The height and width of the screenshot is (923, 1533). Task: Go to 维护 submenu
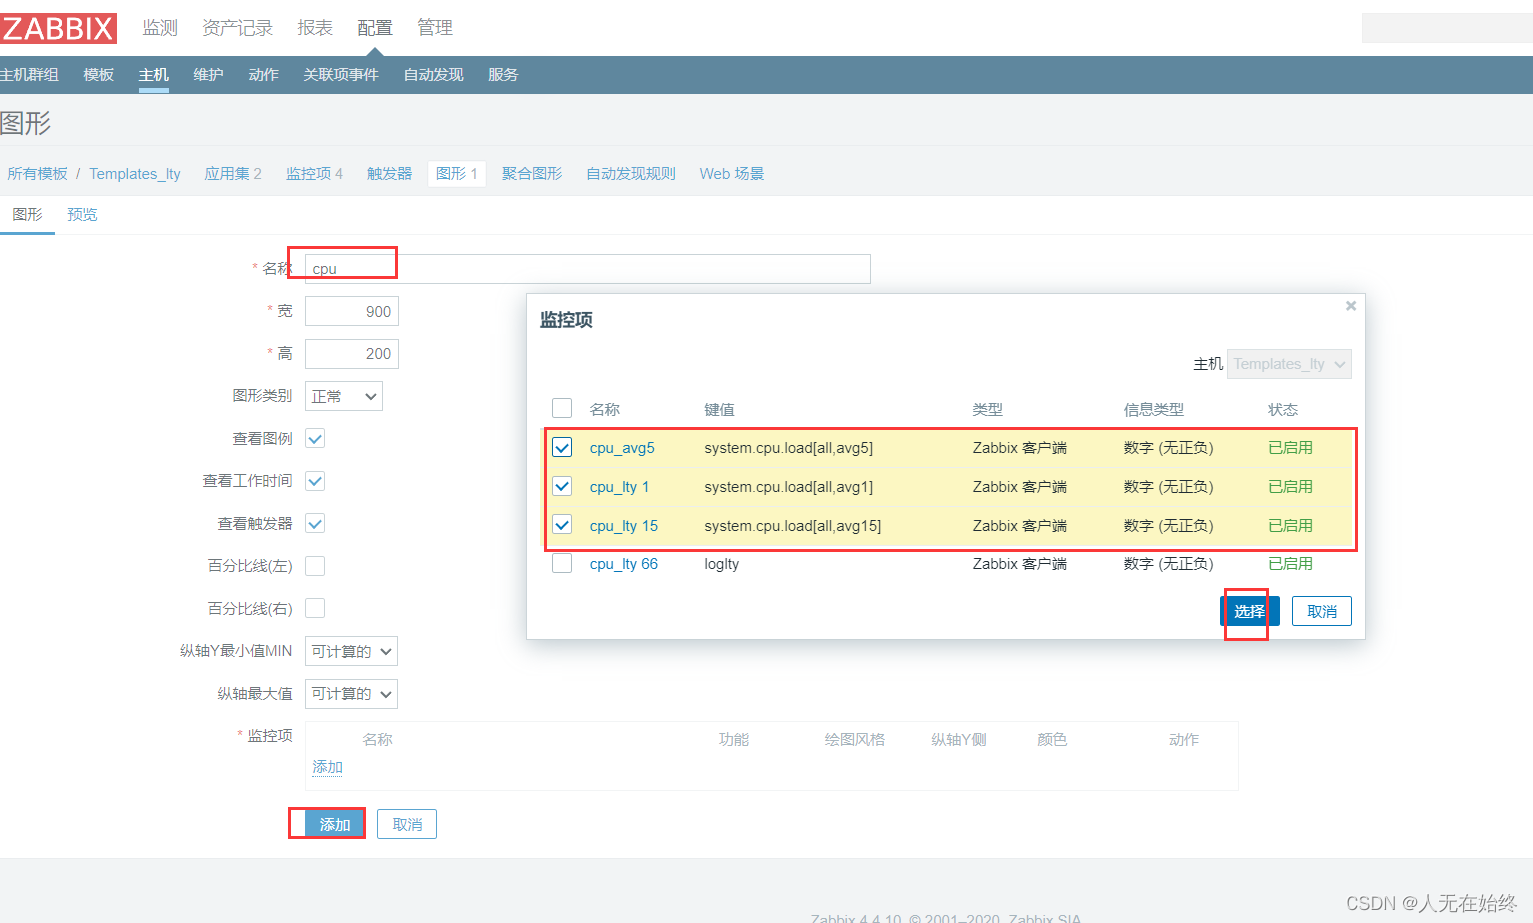tap(208, 75)
